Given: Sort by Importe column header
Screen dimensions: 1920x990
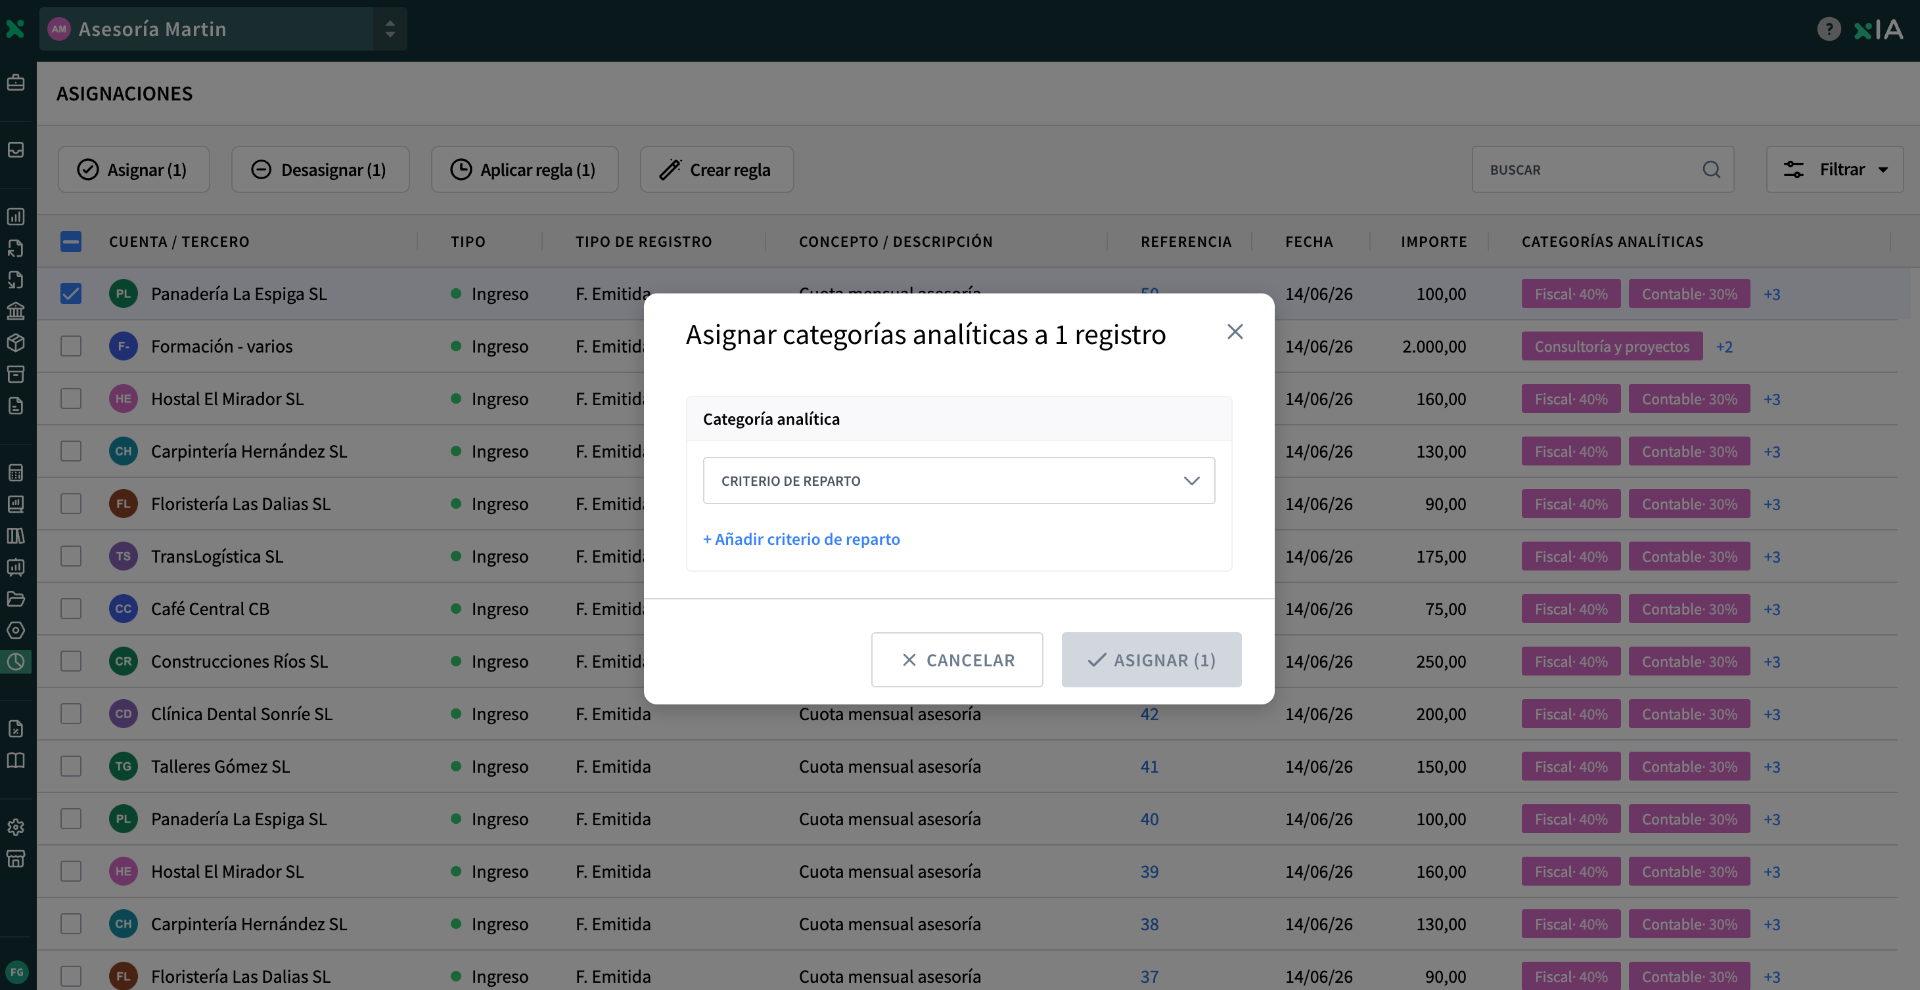Looking at the screenshot, I should (x=1434, y=242).
